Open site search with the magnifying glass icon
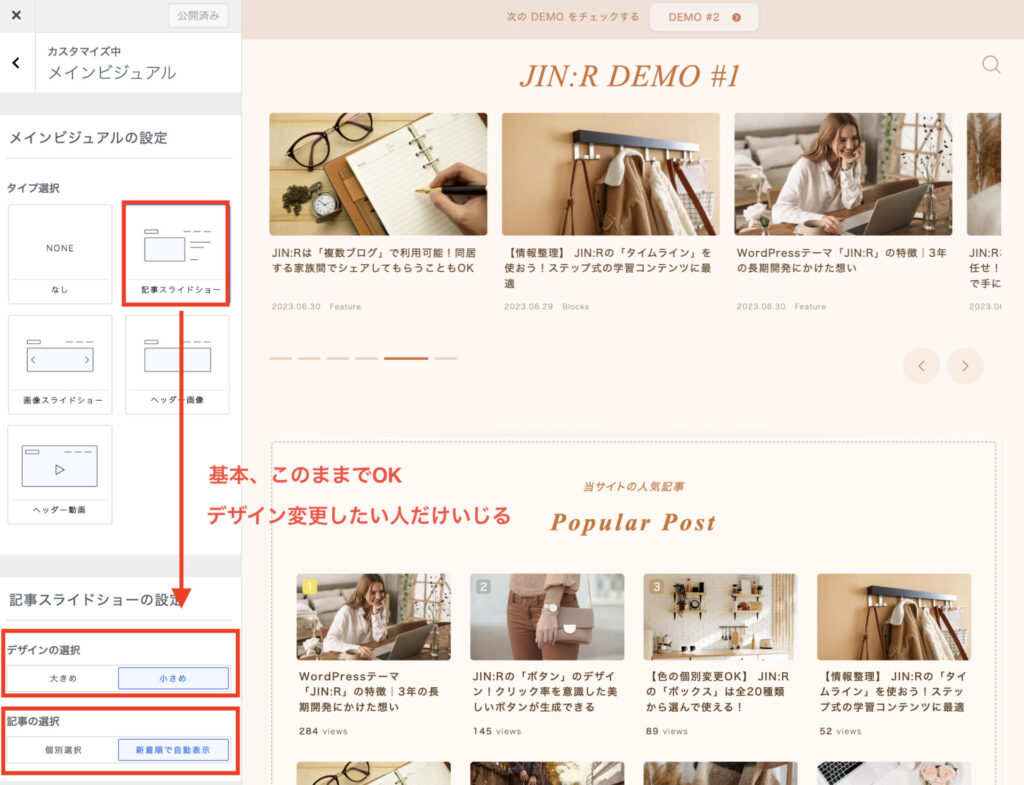Viewport: 1024px width, 785px height. 991,64
